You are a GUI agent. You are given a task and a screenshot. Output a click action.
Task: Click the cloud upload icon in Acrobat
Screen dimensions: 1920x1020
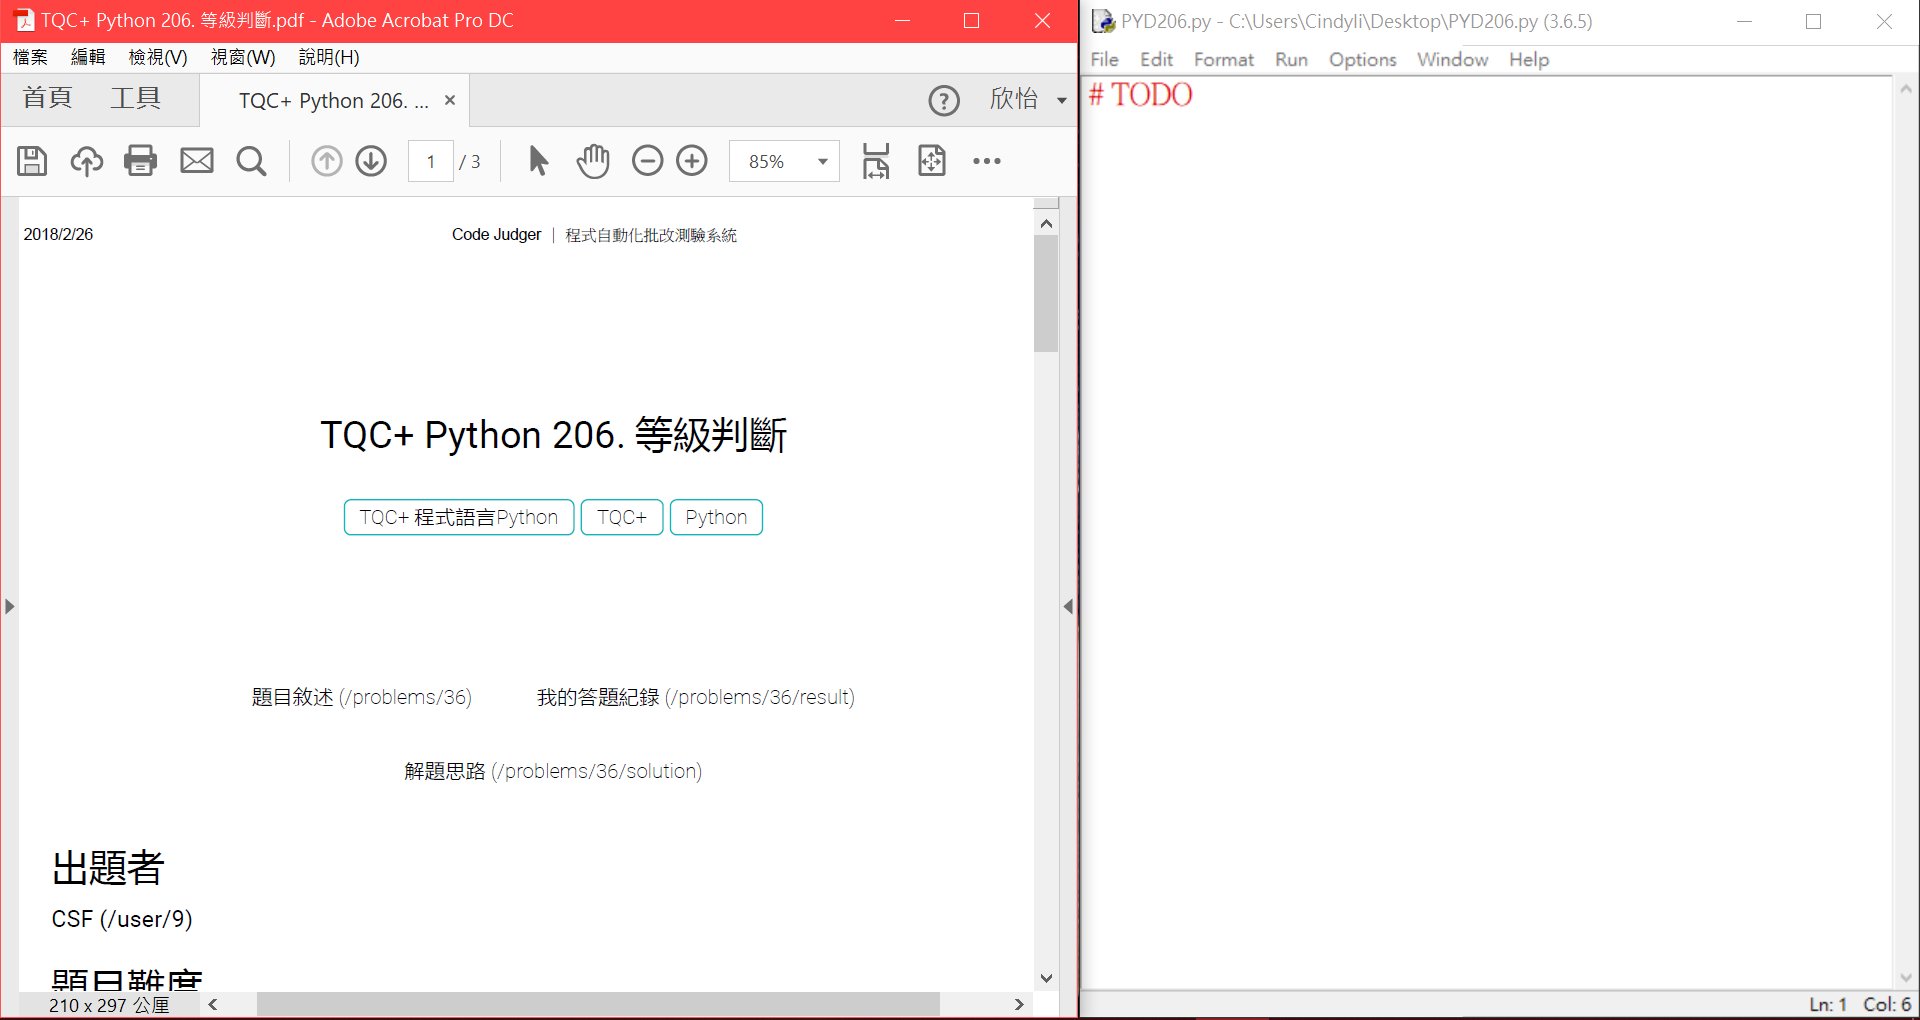[87, 161]
